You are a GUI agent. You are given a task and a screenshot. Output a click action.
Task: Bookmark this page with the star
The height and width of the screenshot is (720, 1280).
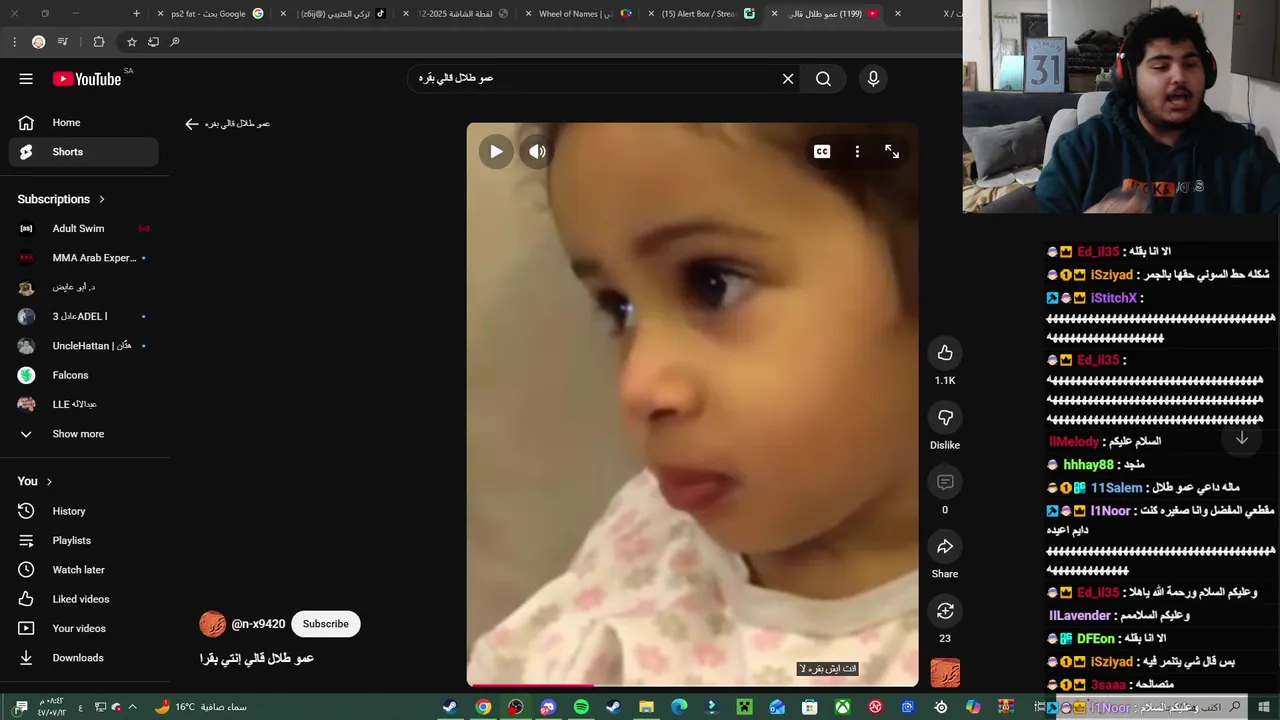coord(131,42)
